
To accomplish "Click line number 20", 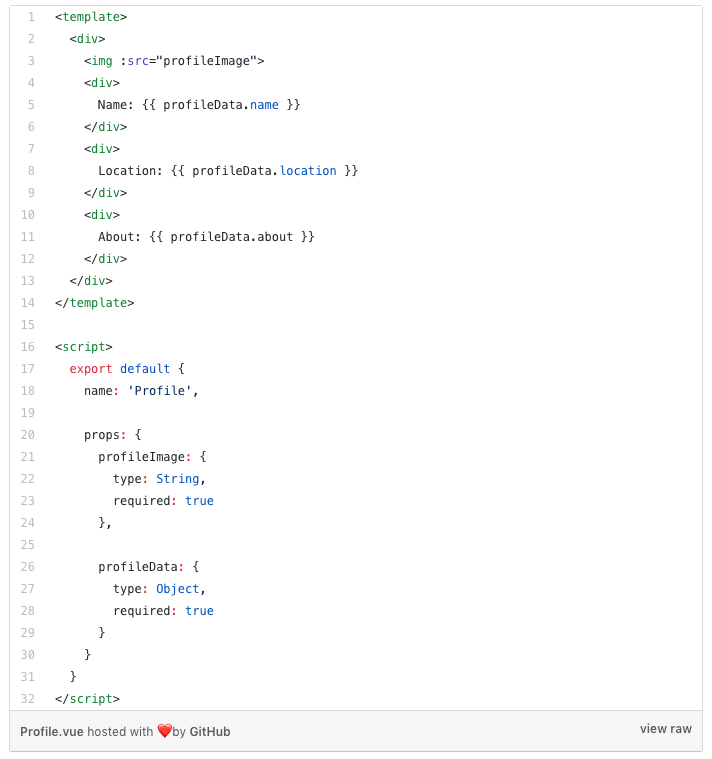I will [28, 435].
